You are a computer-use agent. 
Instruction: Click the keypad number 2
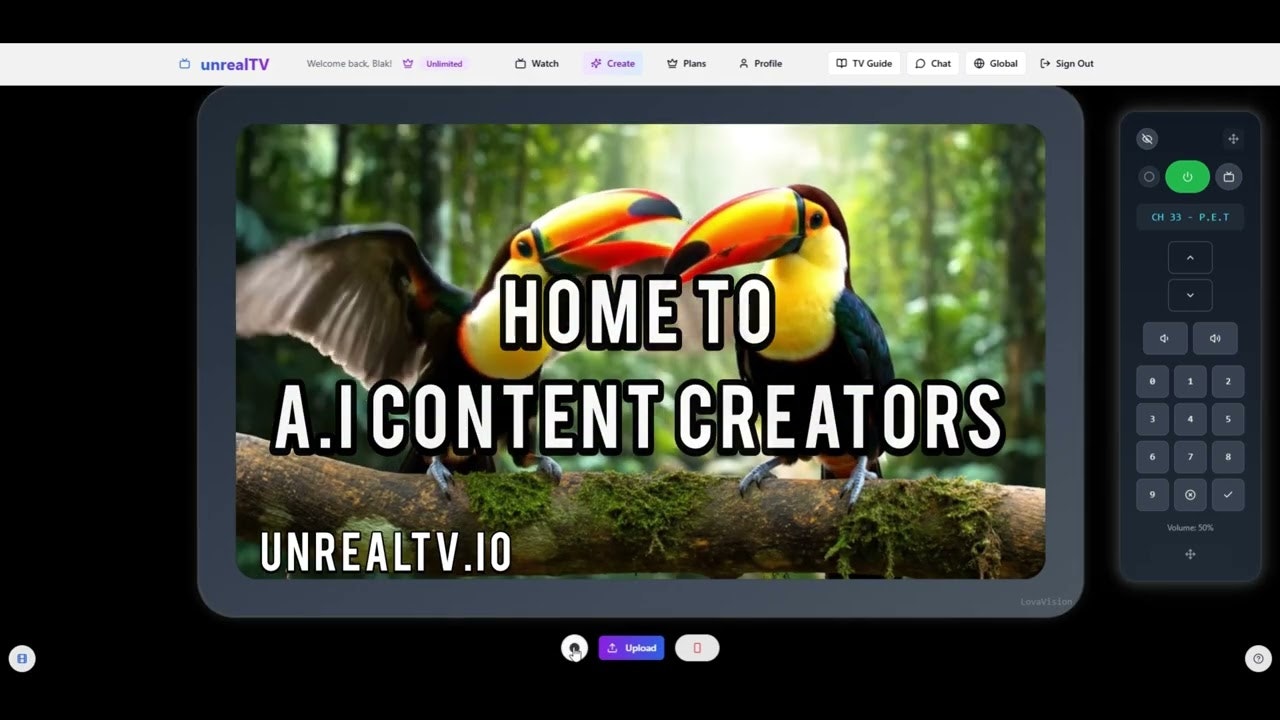coord(1228,381)
